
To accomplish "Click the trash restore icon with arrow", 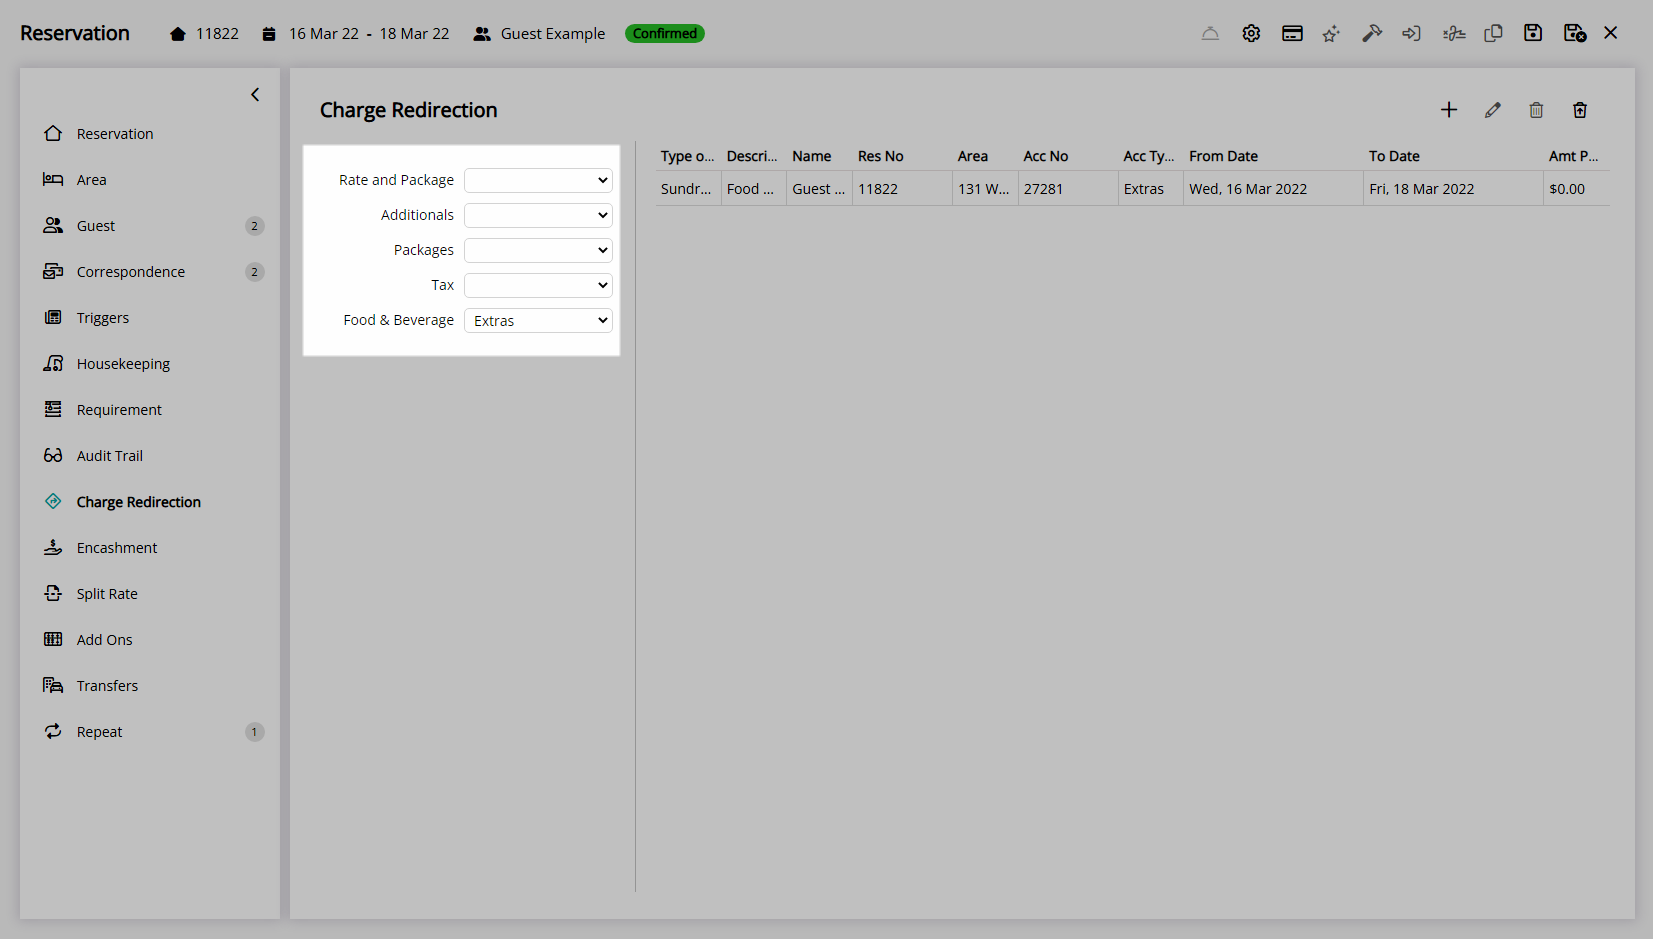I will (1580, 110).
